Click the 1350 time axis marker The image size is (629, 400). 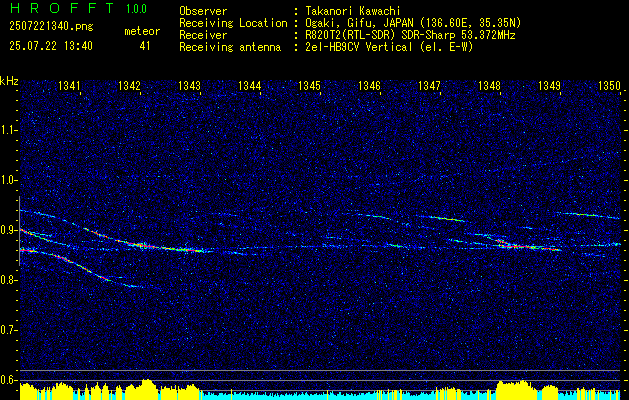(609, 85)
